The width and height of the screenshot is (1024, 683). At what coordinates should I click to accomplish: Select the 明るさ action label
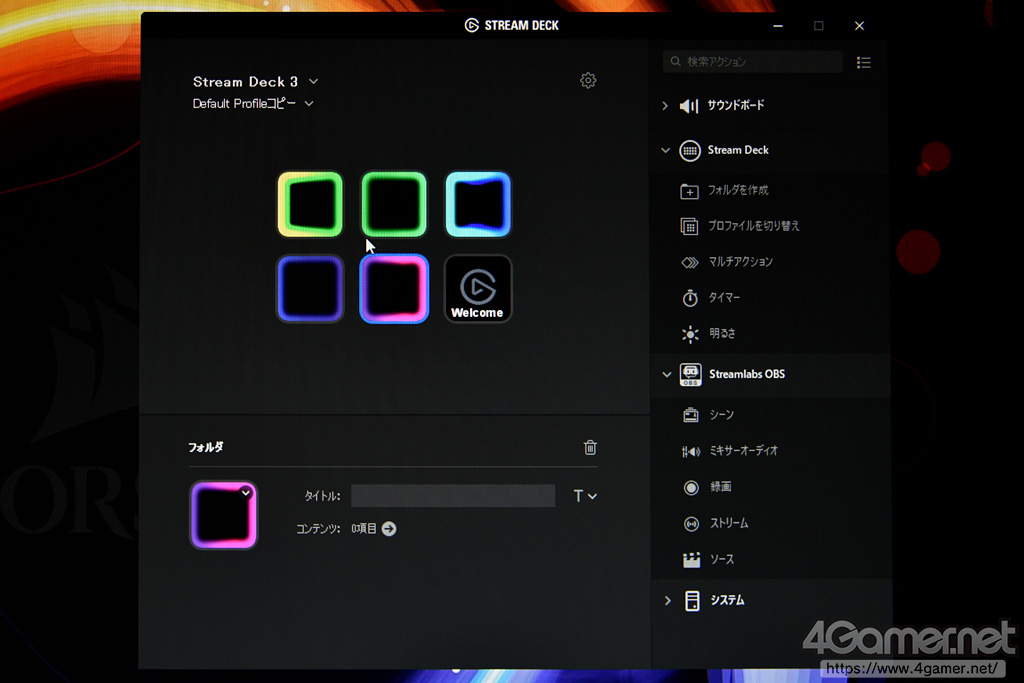click(722, 334)
